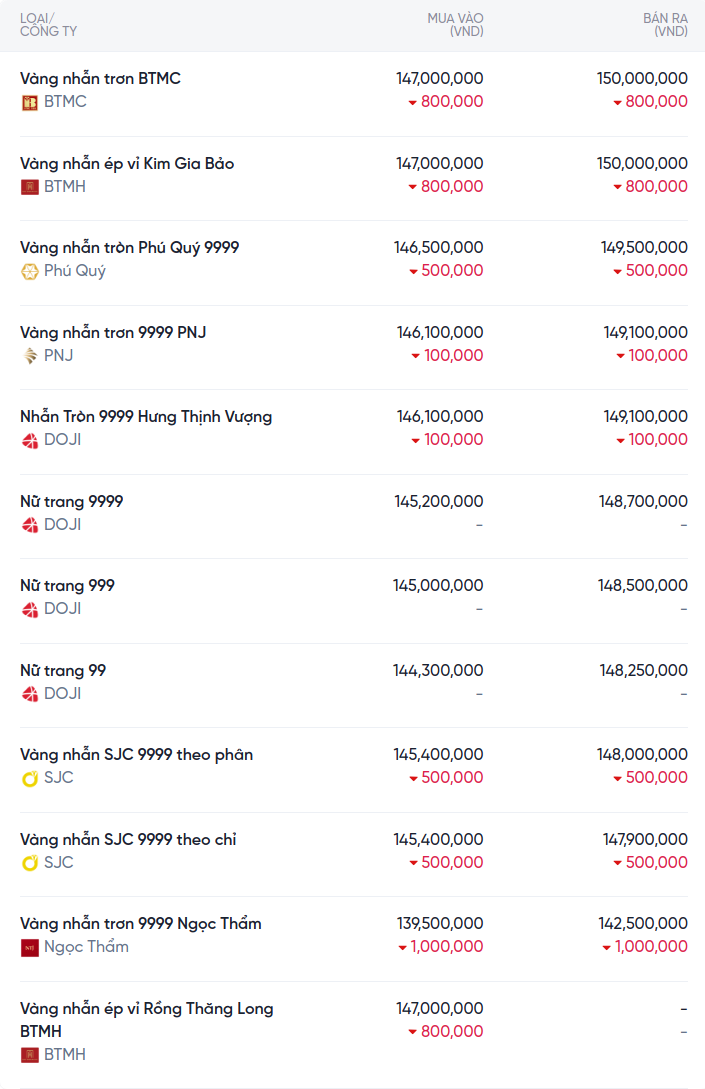Click the LOẠI/CÔNG TY column header
The width and height of the screenshot is (705, 1089).
[48, 25]
